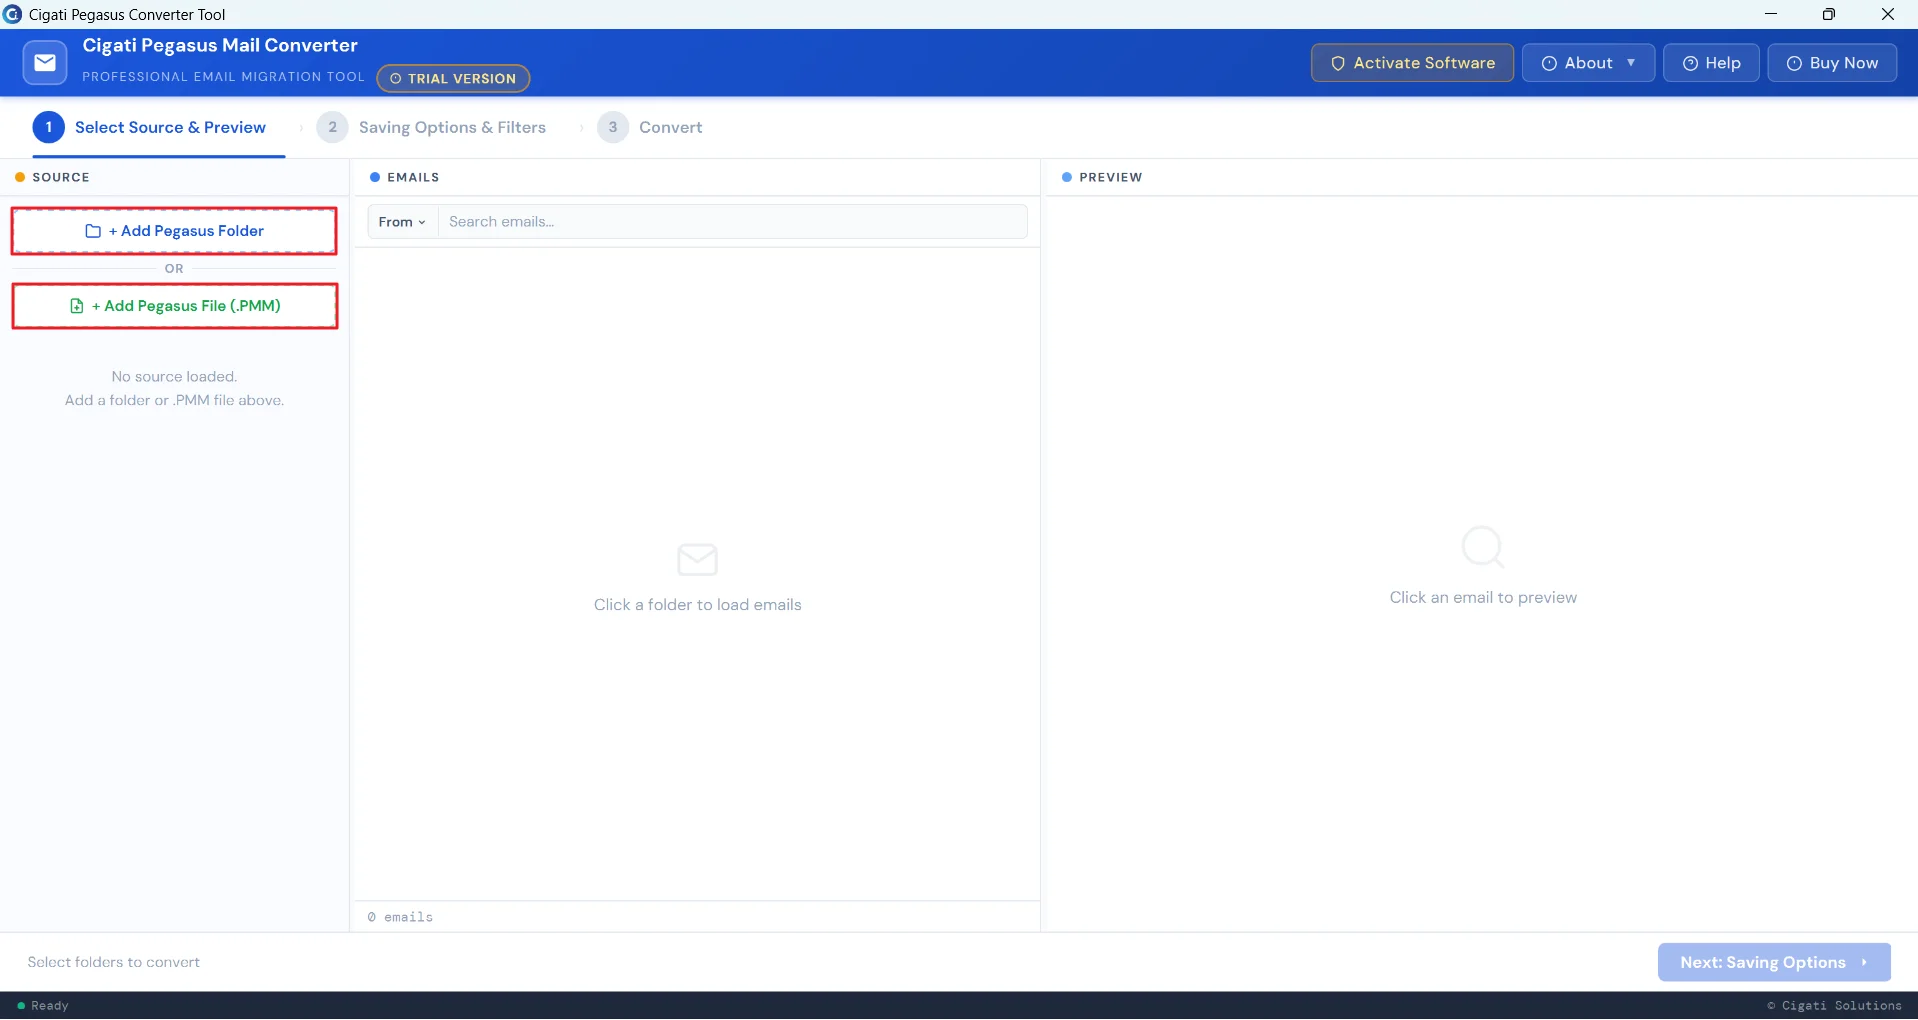1918x1020 pixels.
Task: Click the "Click a folder to load emails" text
Action: point(698,605)
